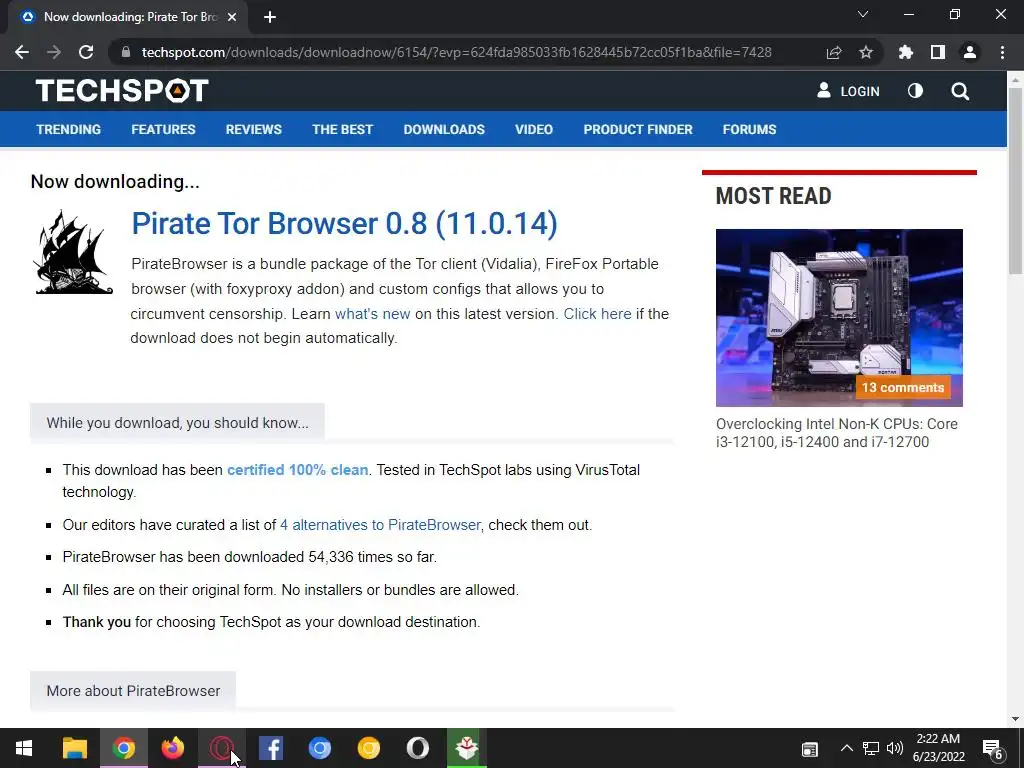Open File Explorer from taskbar
The image size is (1024, 768).
tap(74, 748)
